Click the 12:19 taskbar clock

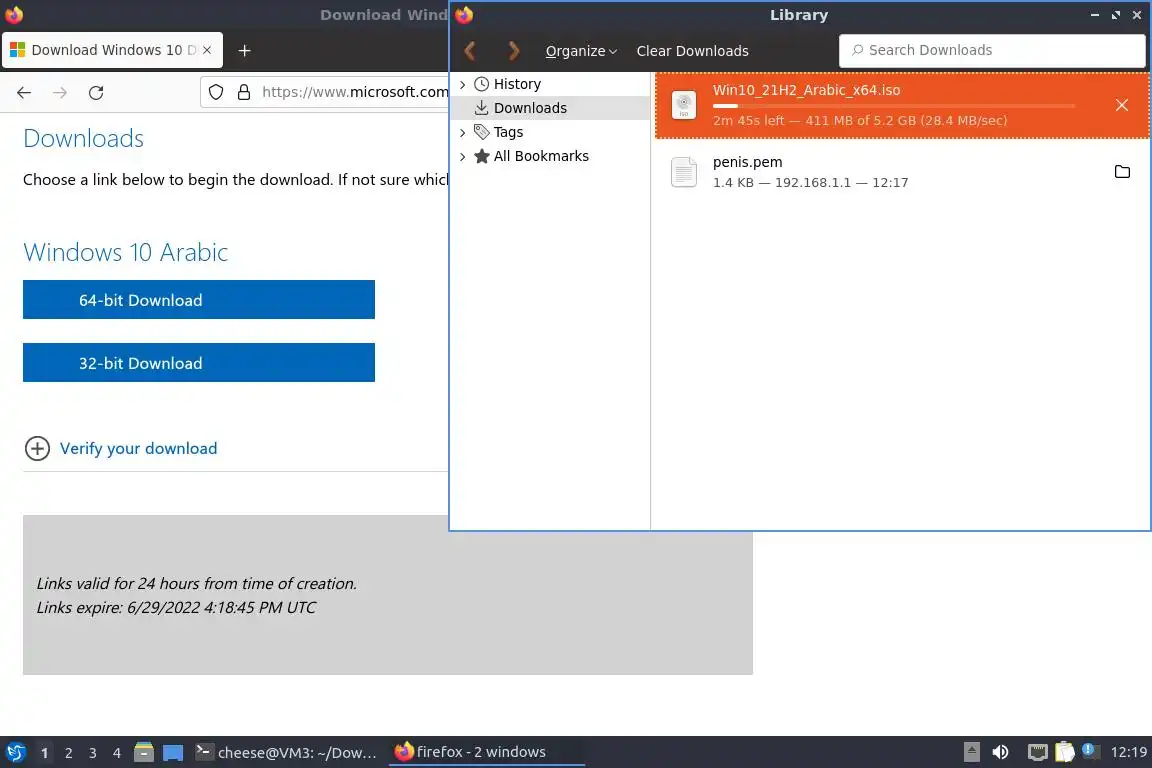tap(1128, 752)
